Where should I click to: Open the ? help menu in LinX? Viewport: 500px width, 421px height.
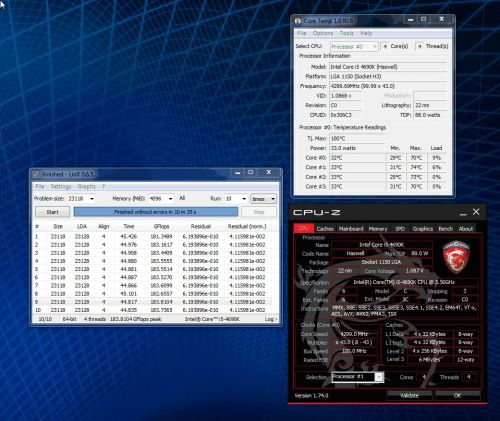[x=103, y=186]
